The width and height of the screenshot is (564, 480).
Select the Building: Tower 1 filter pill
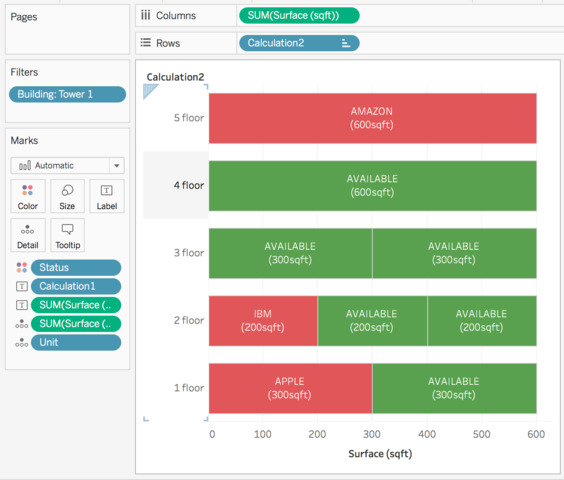click(x=67, y=94)
